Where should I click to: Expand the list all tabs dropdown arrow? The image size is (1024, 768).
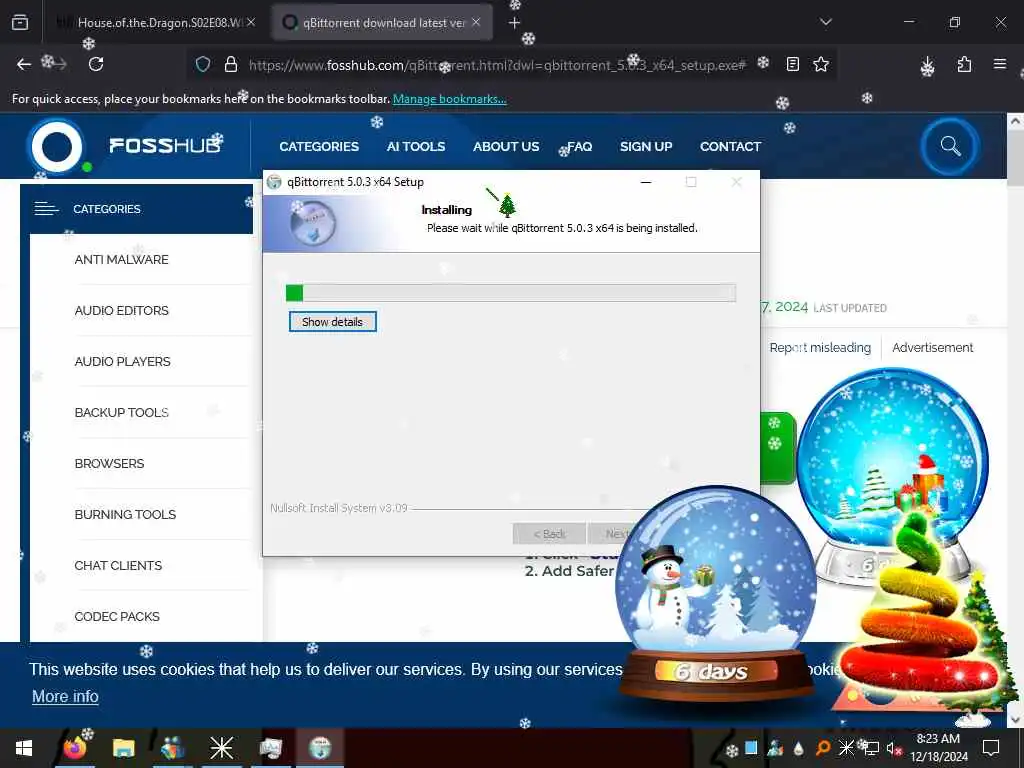pyautogui.click(x=825, y=22)
